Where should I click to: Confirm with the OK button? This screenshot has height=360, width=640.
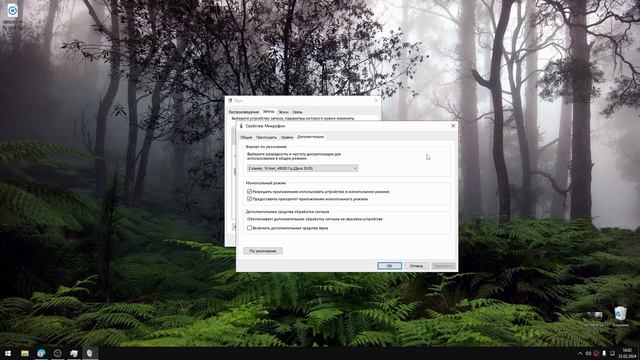tap(389, 266)
